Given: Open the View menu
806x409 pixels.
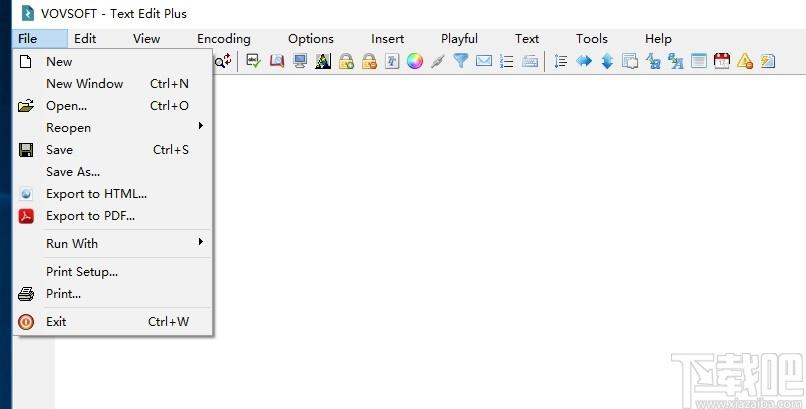Looking at the screenshot, I should pos(146,39).
